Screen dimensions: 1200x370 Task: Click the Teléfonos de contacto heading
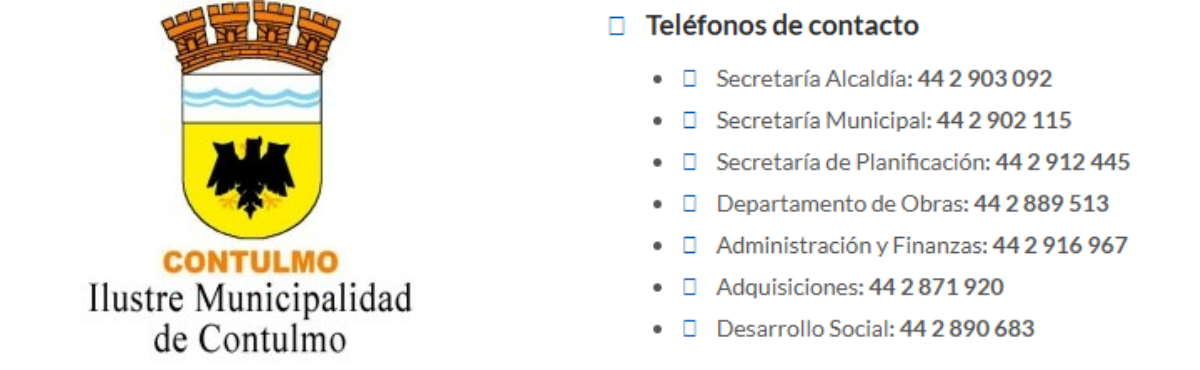tap(782, 26)
